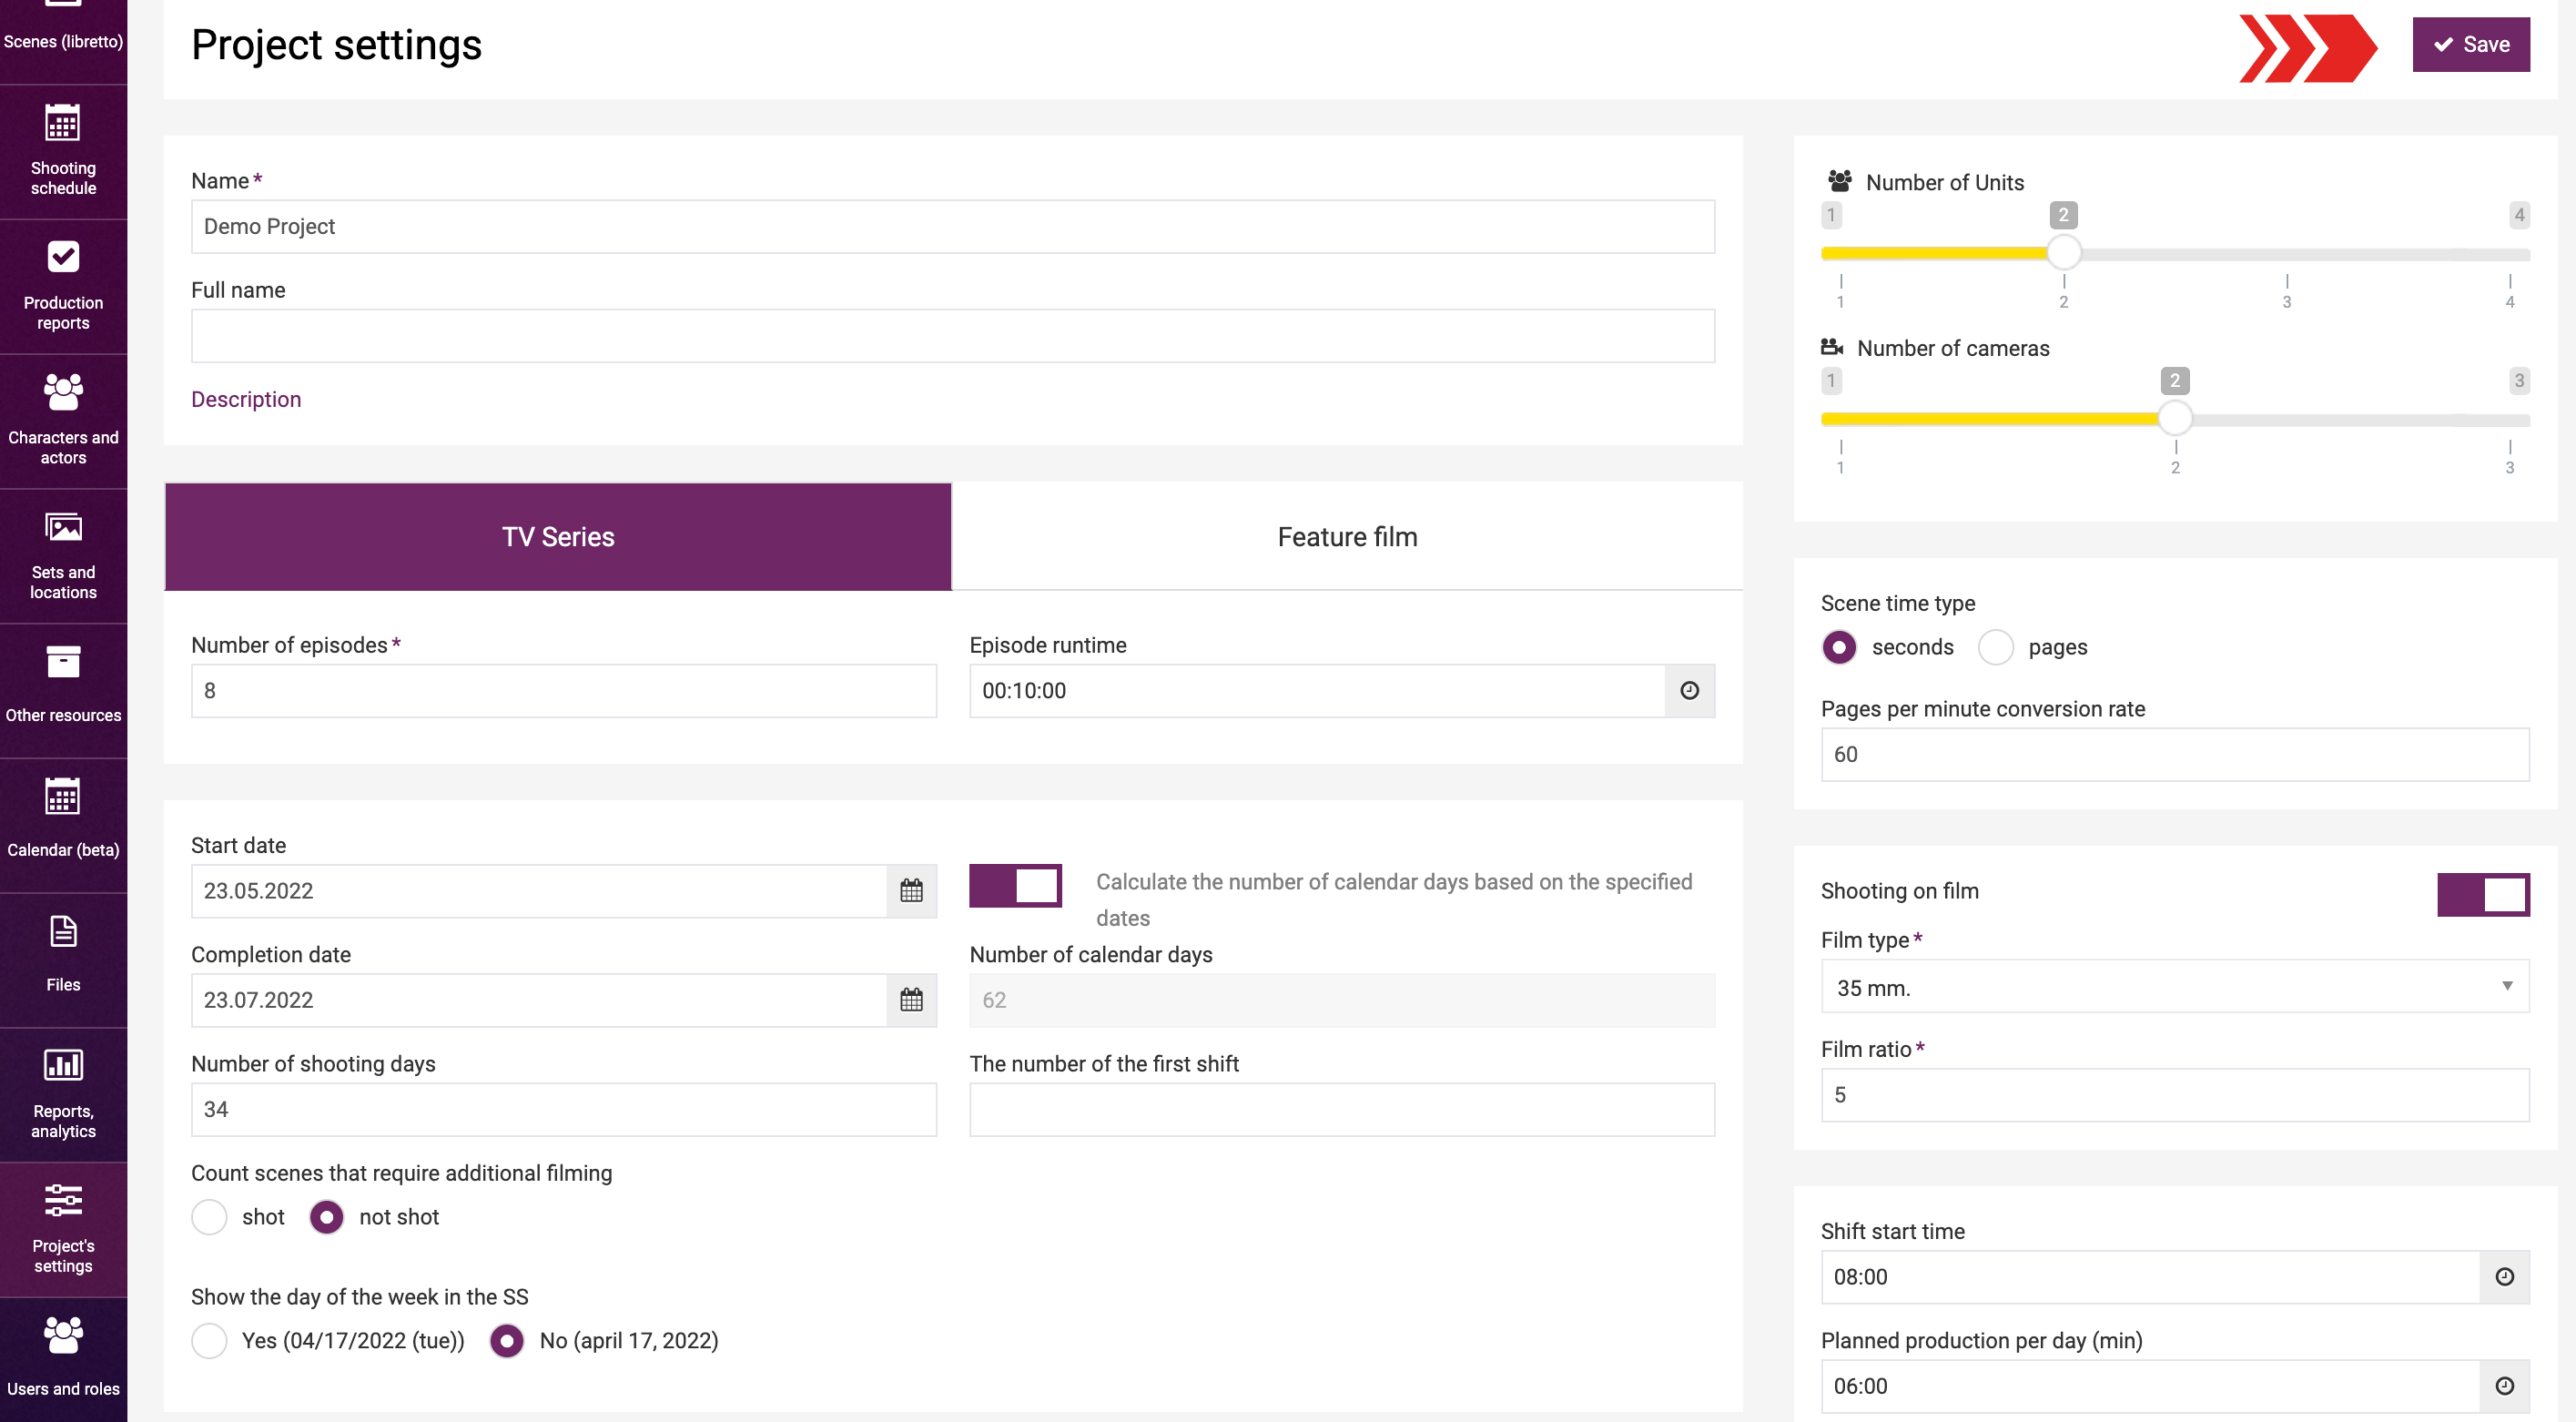
Task: Set Number of cameras slider to 3
Action: coord(2510,420)
